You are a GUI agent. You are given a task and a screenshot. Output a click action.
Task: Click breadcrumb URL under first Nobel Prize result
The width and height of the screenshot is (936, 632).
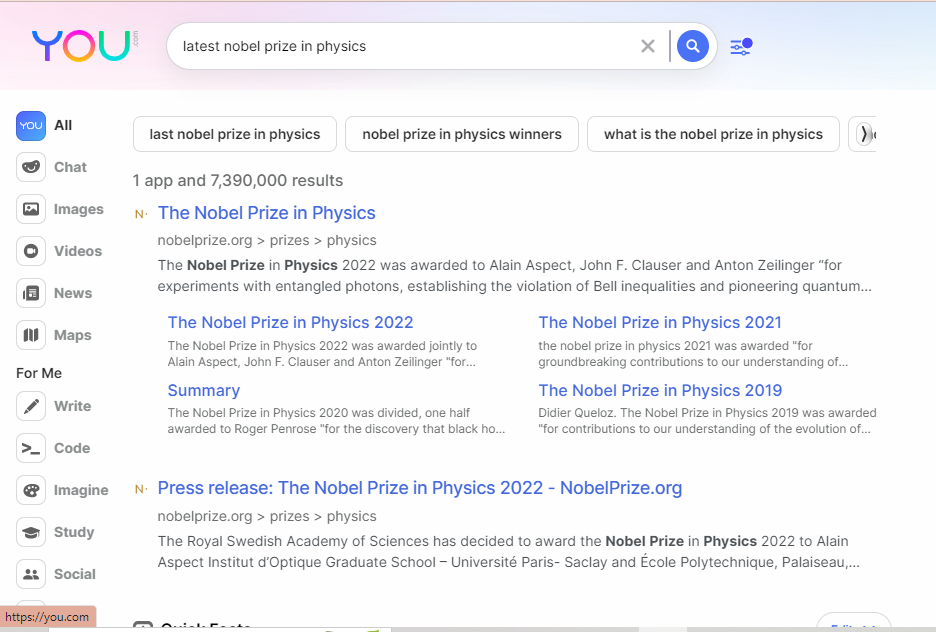point(267,241)
